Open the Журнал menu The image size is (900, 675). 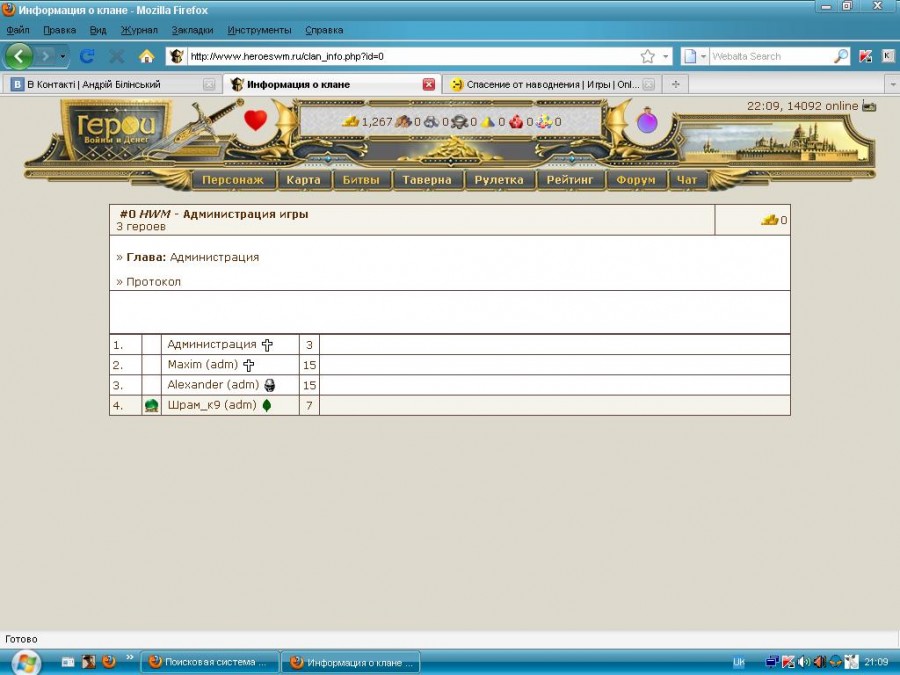(139, 30)
